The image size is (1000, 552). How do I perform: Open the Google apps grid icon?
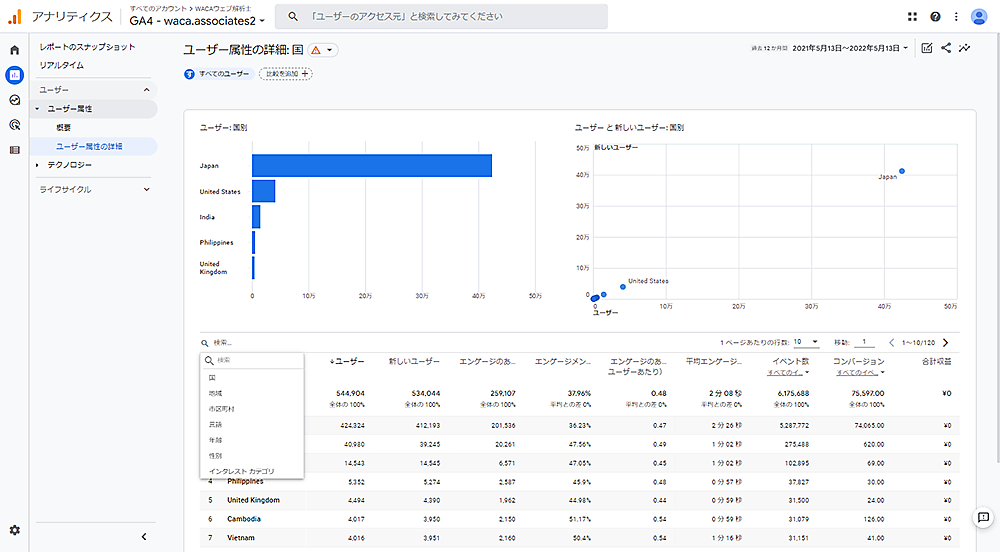pyautogui.click(x=912, y=17)
